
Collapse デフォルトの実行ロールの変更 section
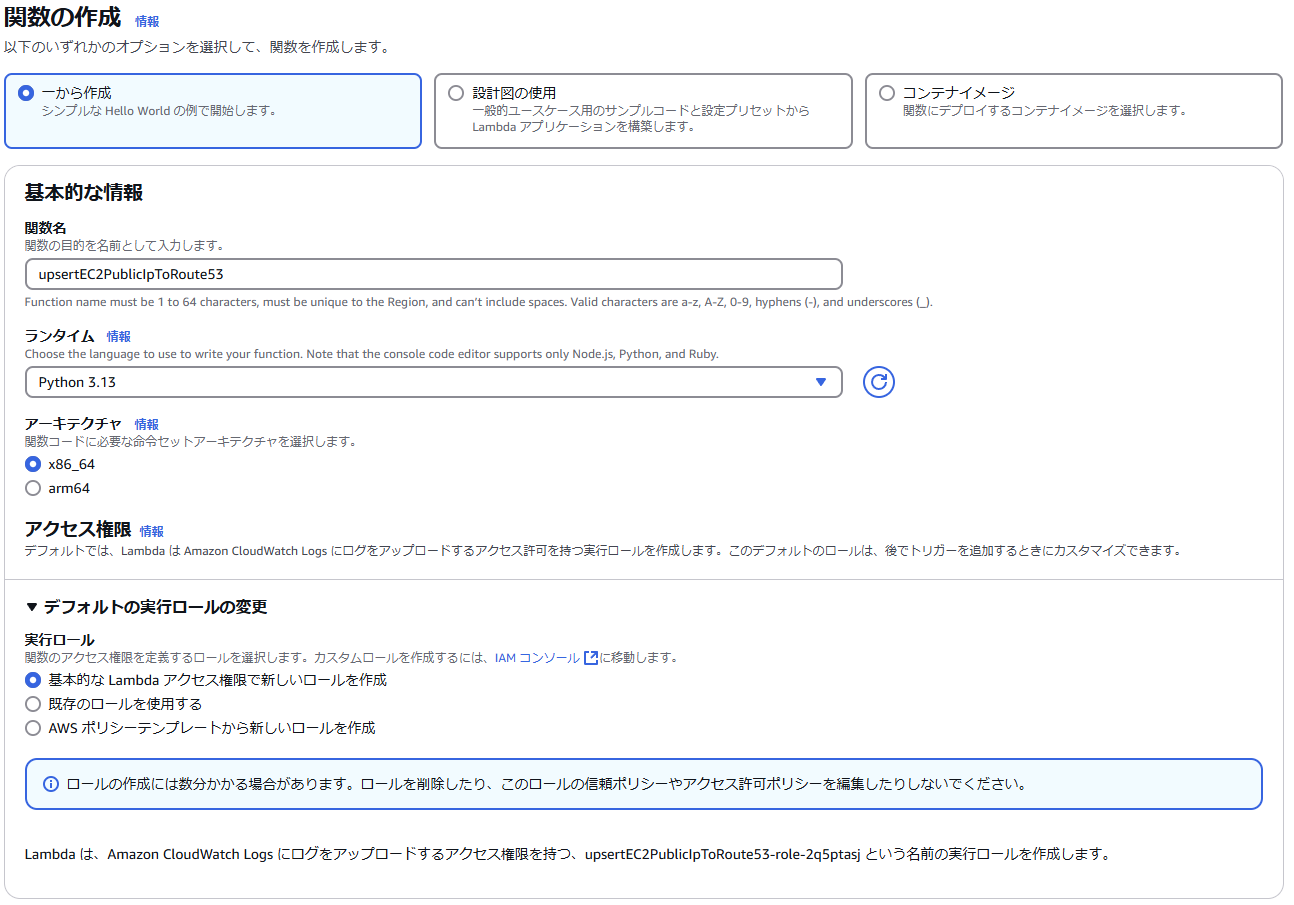coord(146,607)
